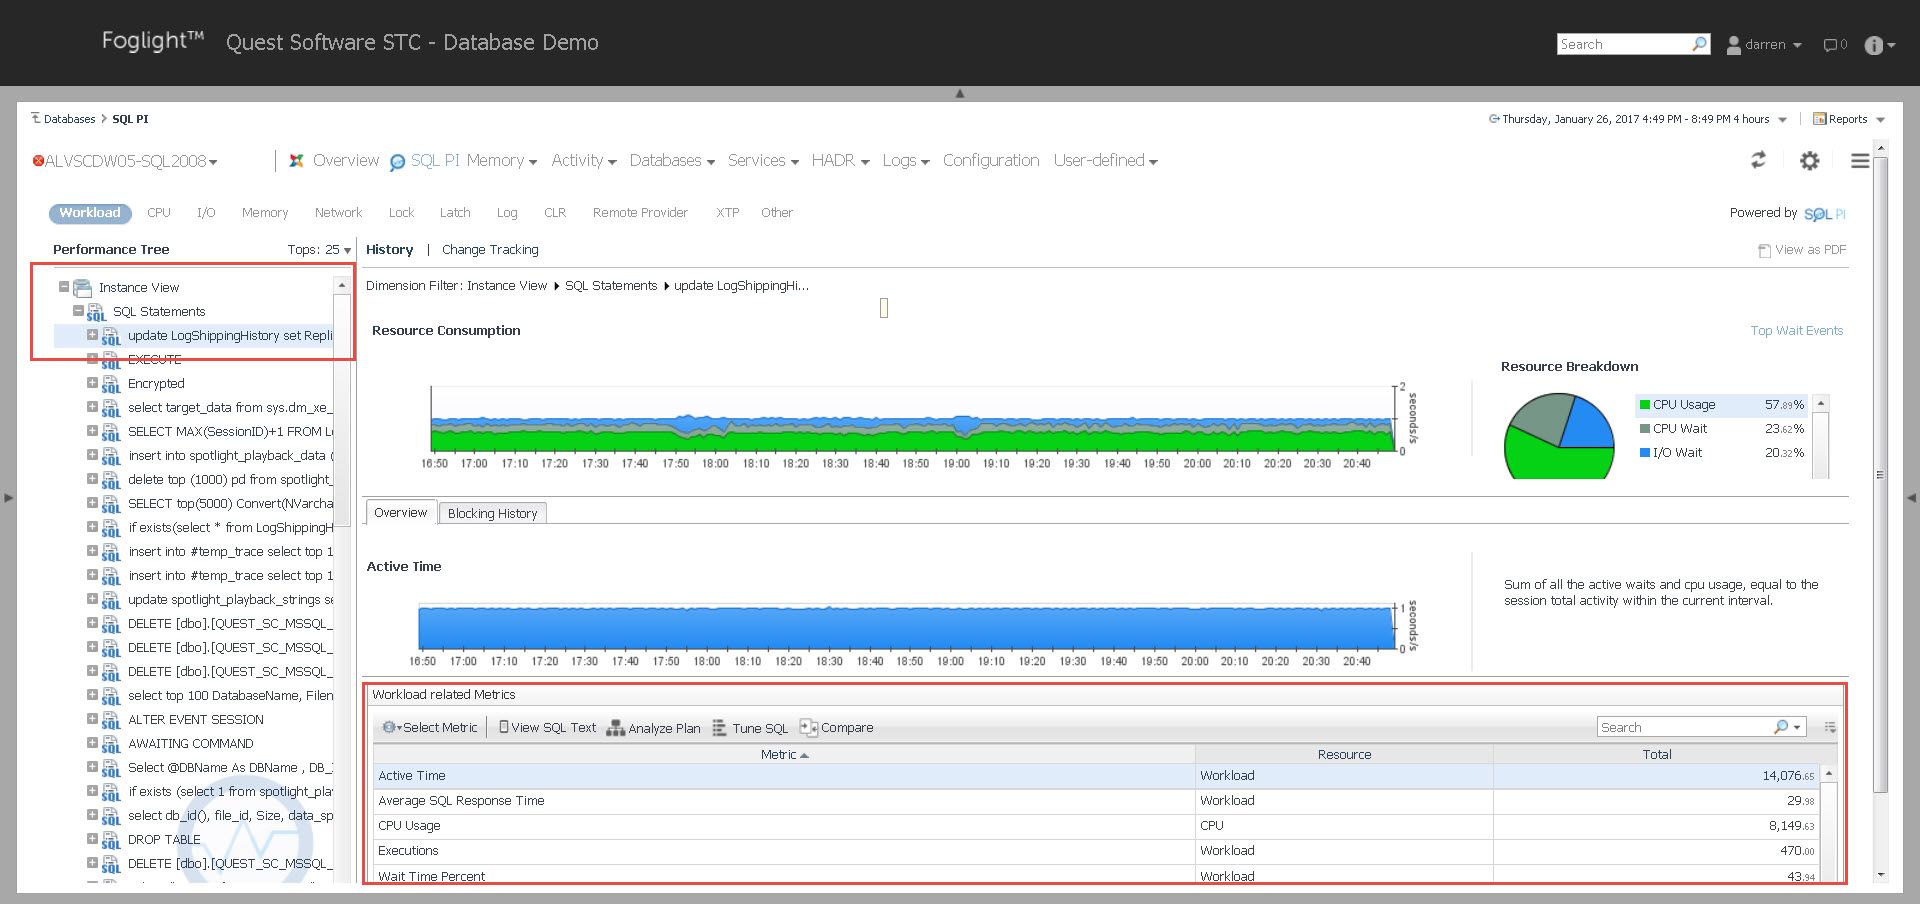1920x904 pixels.
Task: Open the Databases menu
Action: coord(672,161)
